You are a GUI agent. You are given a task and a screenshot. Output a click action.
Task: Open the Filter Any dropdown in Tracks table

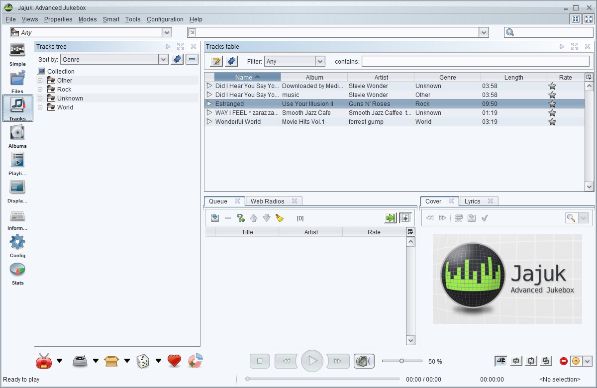[x=320, y=61]
